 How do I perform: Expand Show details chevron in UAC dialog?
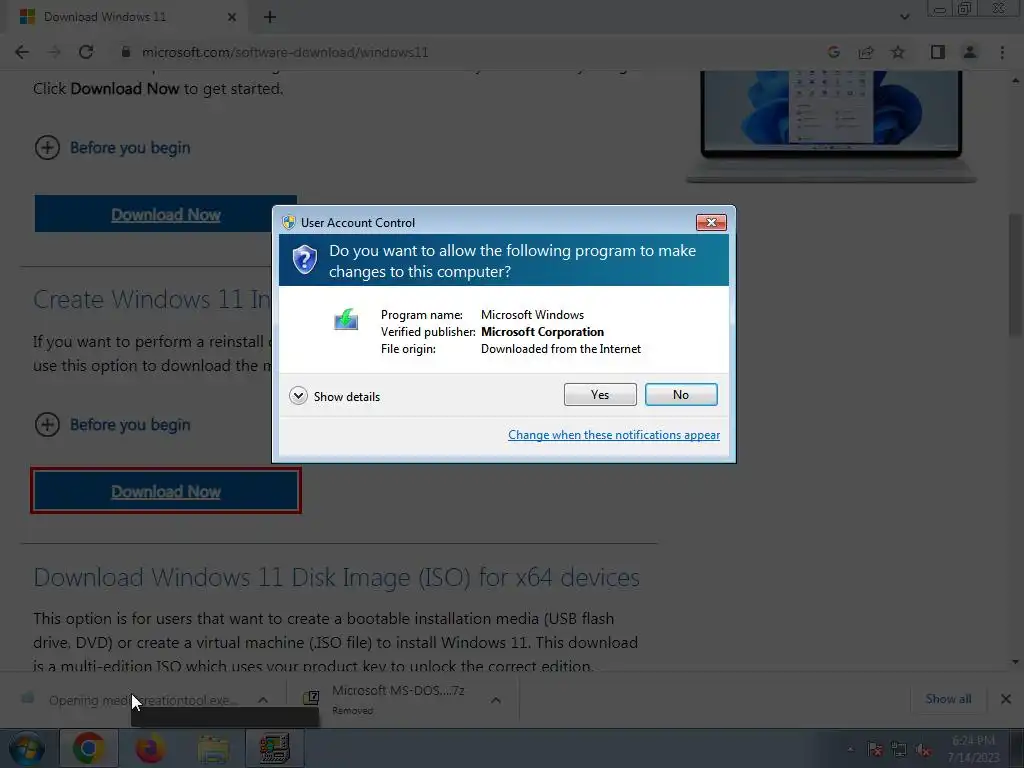298,396
